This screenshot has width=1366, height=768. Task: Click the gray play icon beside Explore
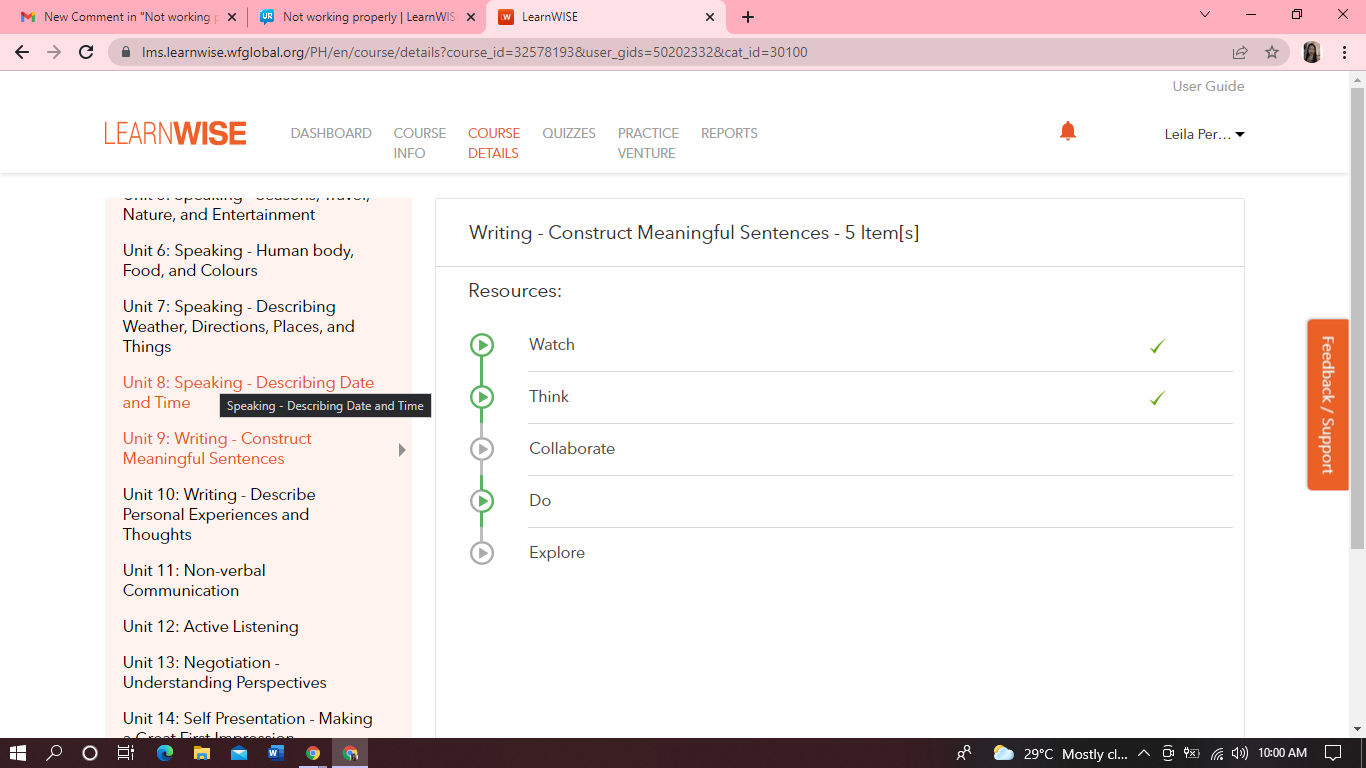click(482, 553)
